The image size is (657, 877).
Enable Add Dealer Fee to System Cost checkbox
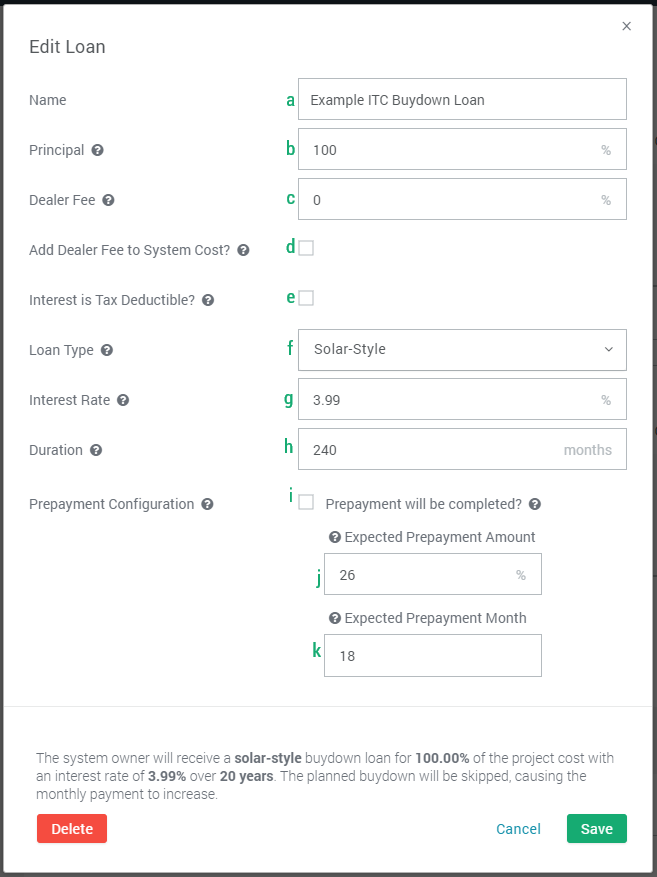click(x=306, y=248)
